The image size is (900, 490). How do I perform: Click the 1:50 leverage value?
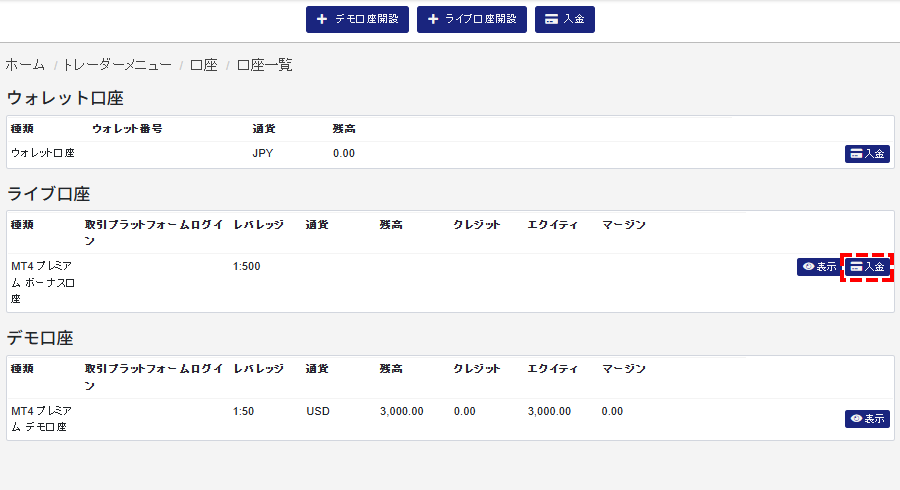coord(243,411)
